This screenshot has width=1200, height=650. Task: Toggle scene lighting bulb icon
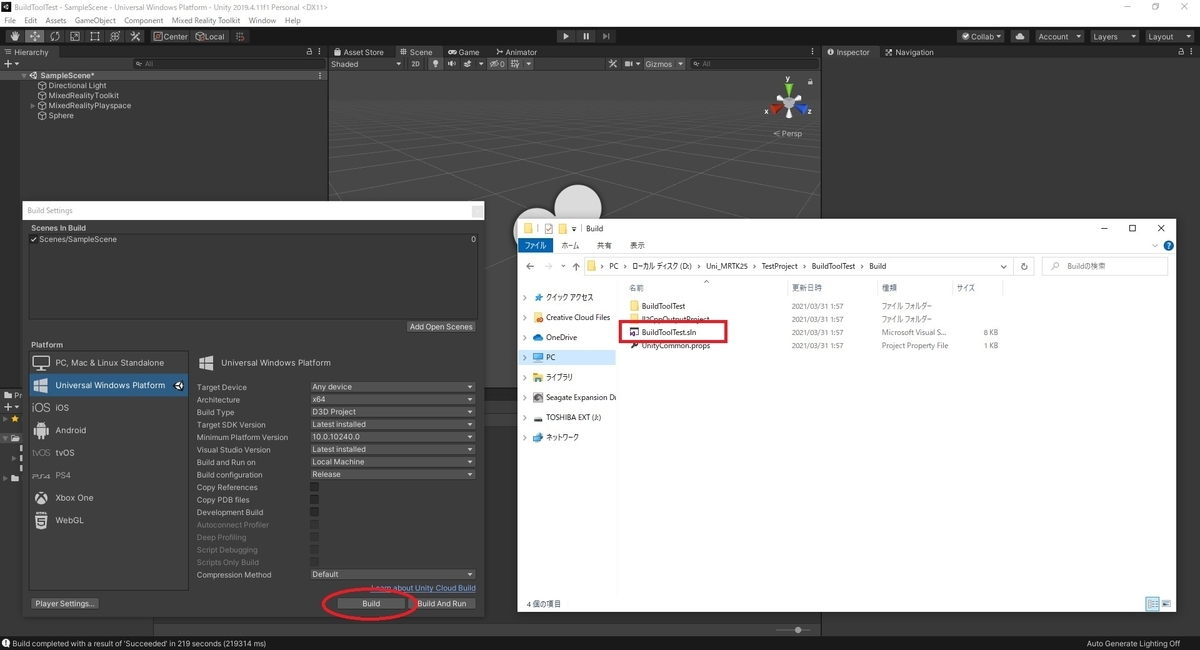pos(434,64)
